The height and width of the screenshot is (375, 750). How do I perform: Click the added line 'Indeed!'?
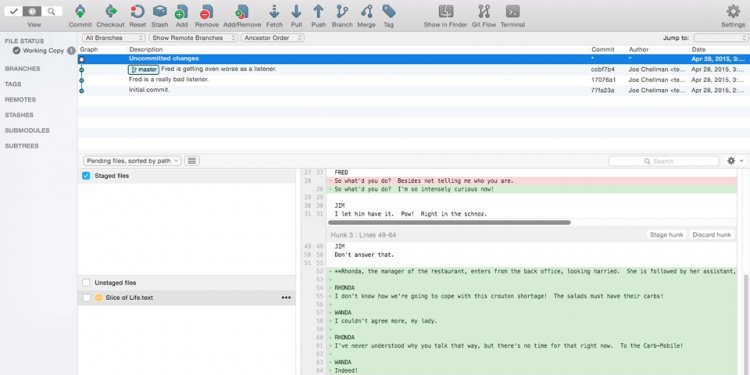tap(346, 371)
